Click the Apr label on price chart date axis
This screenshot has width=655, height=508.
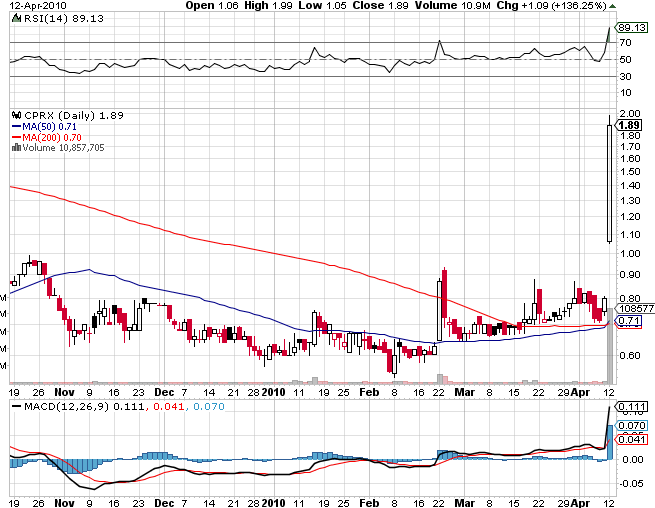(x=581, y=392)
